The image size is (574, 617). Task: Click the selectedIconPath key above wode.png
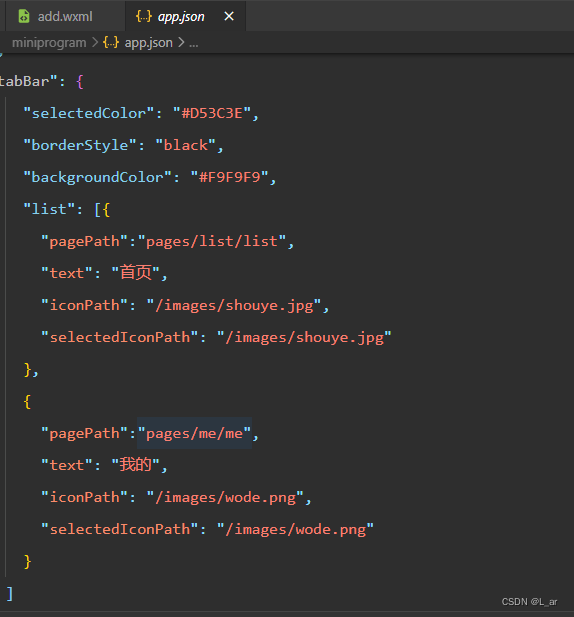(x=120, y=529)
